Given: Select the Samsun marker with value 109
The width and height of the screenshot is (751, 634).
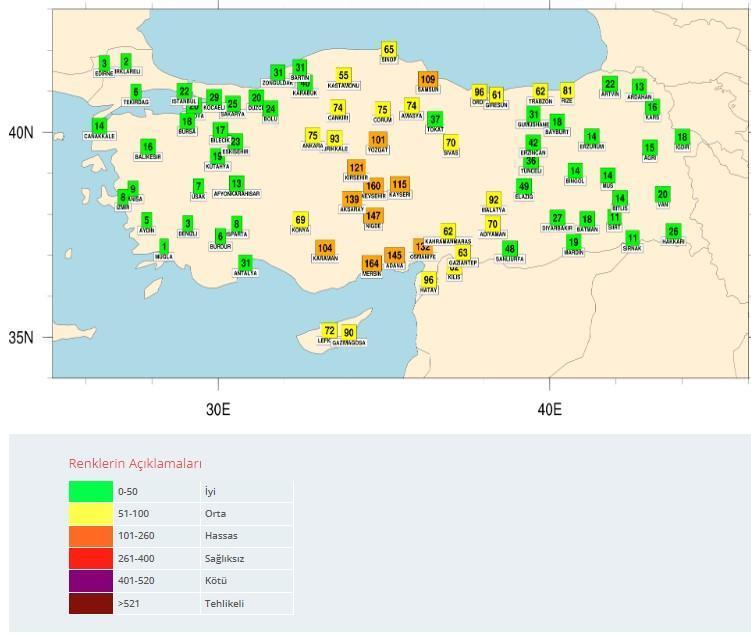Looking at the screenshot, I should (x=428, y=79).
